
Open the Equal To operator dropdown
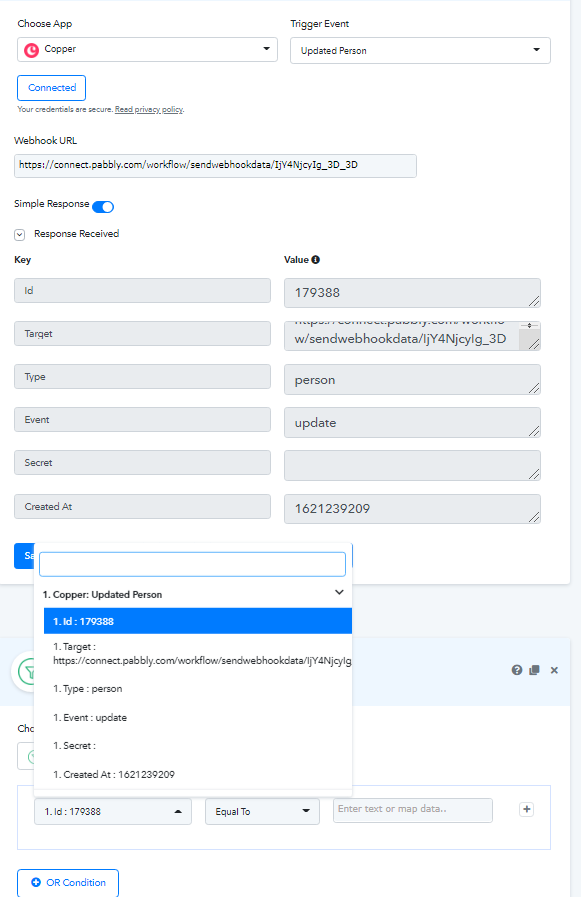pos(262,811)
